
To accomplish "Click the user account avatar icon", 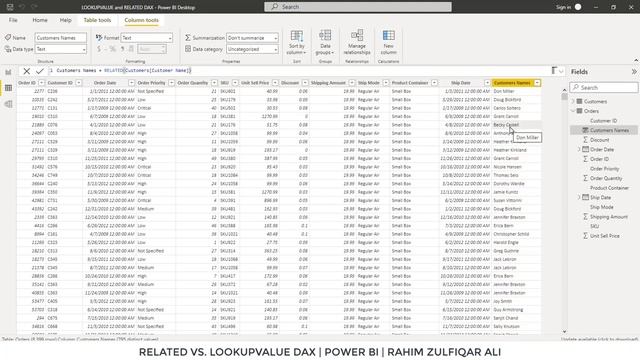I will click(578, 7).
